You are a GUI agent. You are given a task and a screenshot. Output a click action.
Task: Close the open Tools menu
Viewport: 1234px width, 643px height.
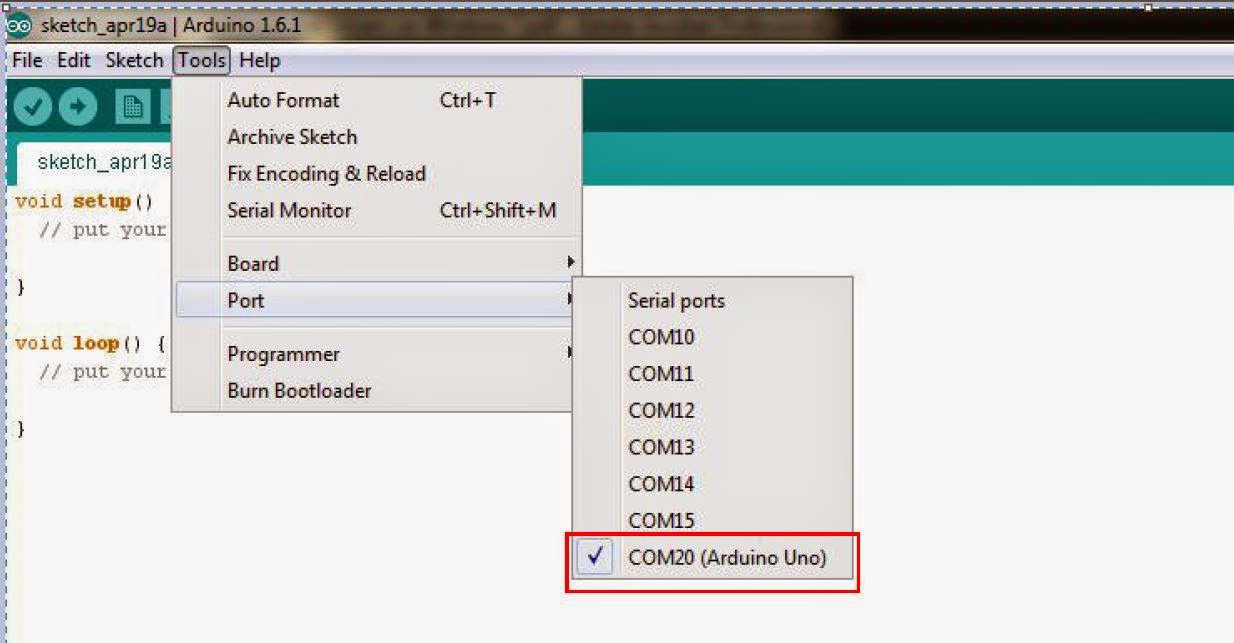point(202,60)
